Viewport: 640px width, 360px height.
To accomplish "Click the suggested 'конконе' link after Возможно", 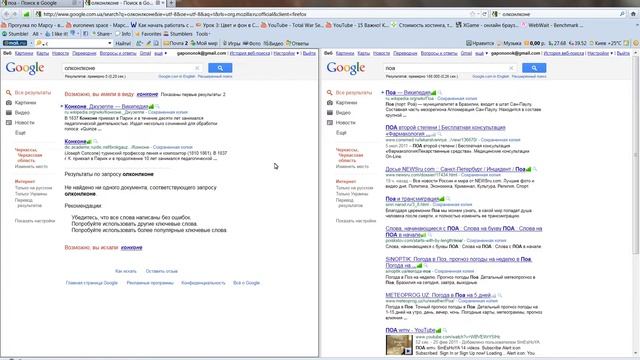I will click(x=147, y=94).
